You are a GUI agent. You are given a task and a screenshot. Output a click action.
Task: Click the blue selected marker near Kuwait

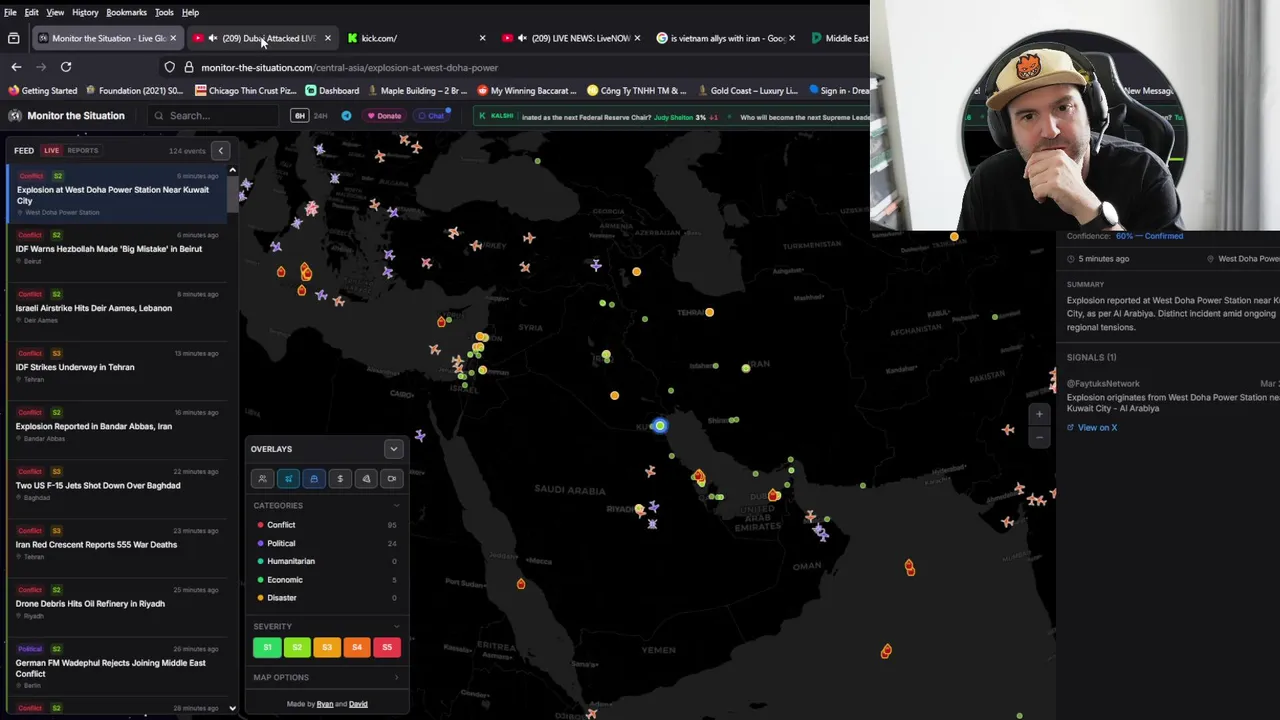pyautogui.click(x=659, y=426)
